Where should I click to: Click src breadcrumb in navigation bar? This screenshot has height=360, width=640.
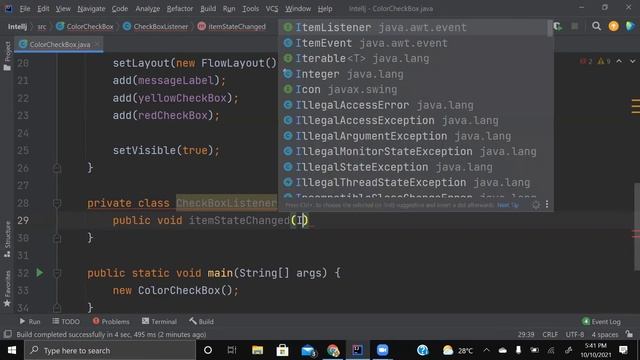pos(42,27)
